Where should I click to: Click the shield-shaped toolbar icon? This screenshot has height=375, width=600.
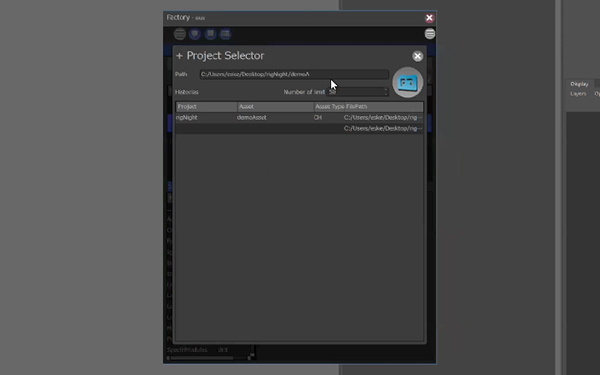[x=195, y=34]
